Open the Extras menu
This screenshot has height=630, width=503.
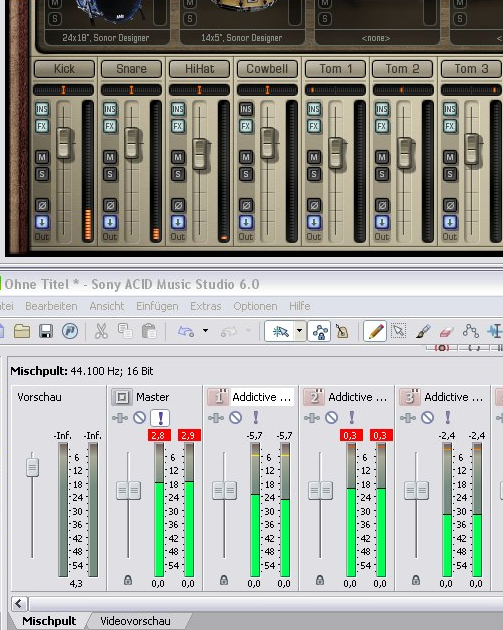point(206,306)
